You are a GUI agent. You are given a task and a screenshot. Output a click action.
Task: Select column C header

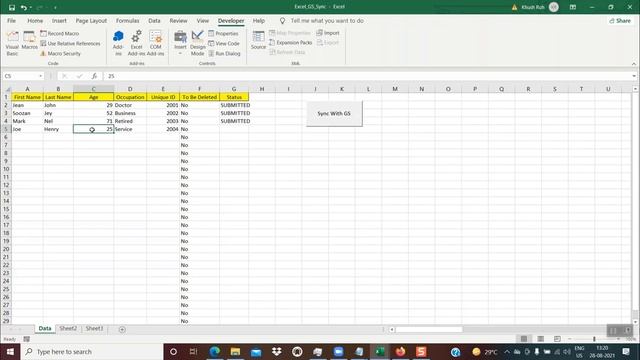coord(93,89)
